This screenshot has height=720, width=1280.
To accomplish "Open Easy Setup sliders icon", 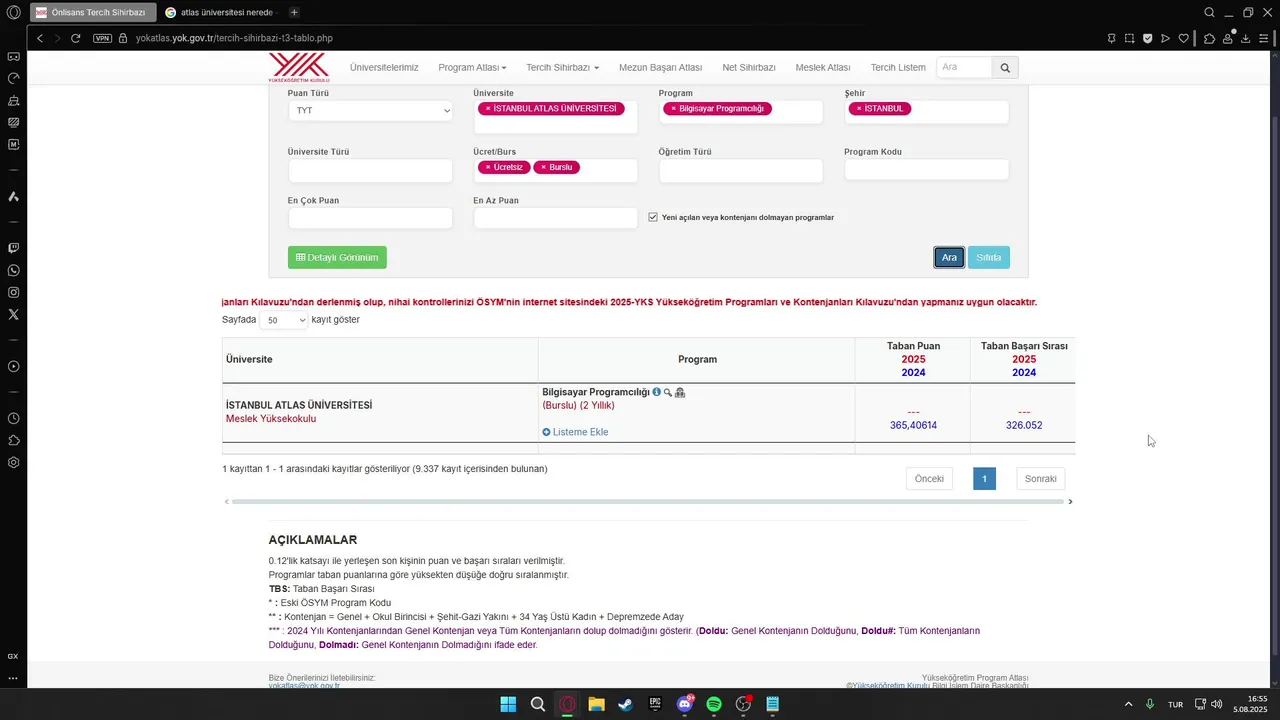I will click(x=1263, y=38).
